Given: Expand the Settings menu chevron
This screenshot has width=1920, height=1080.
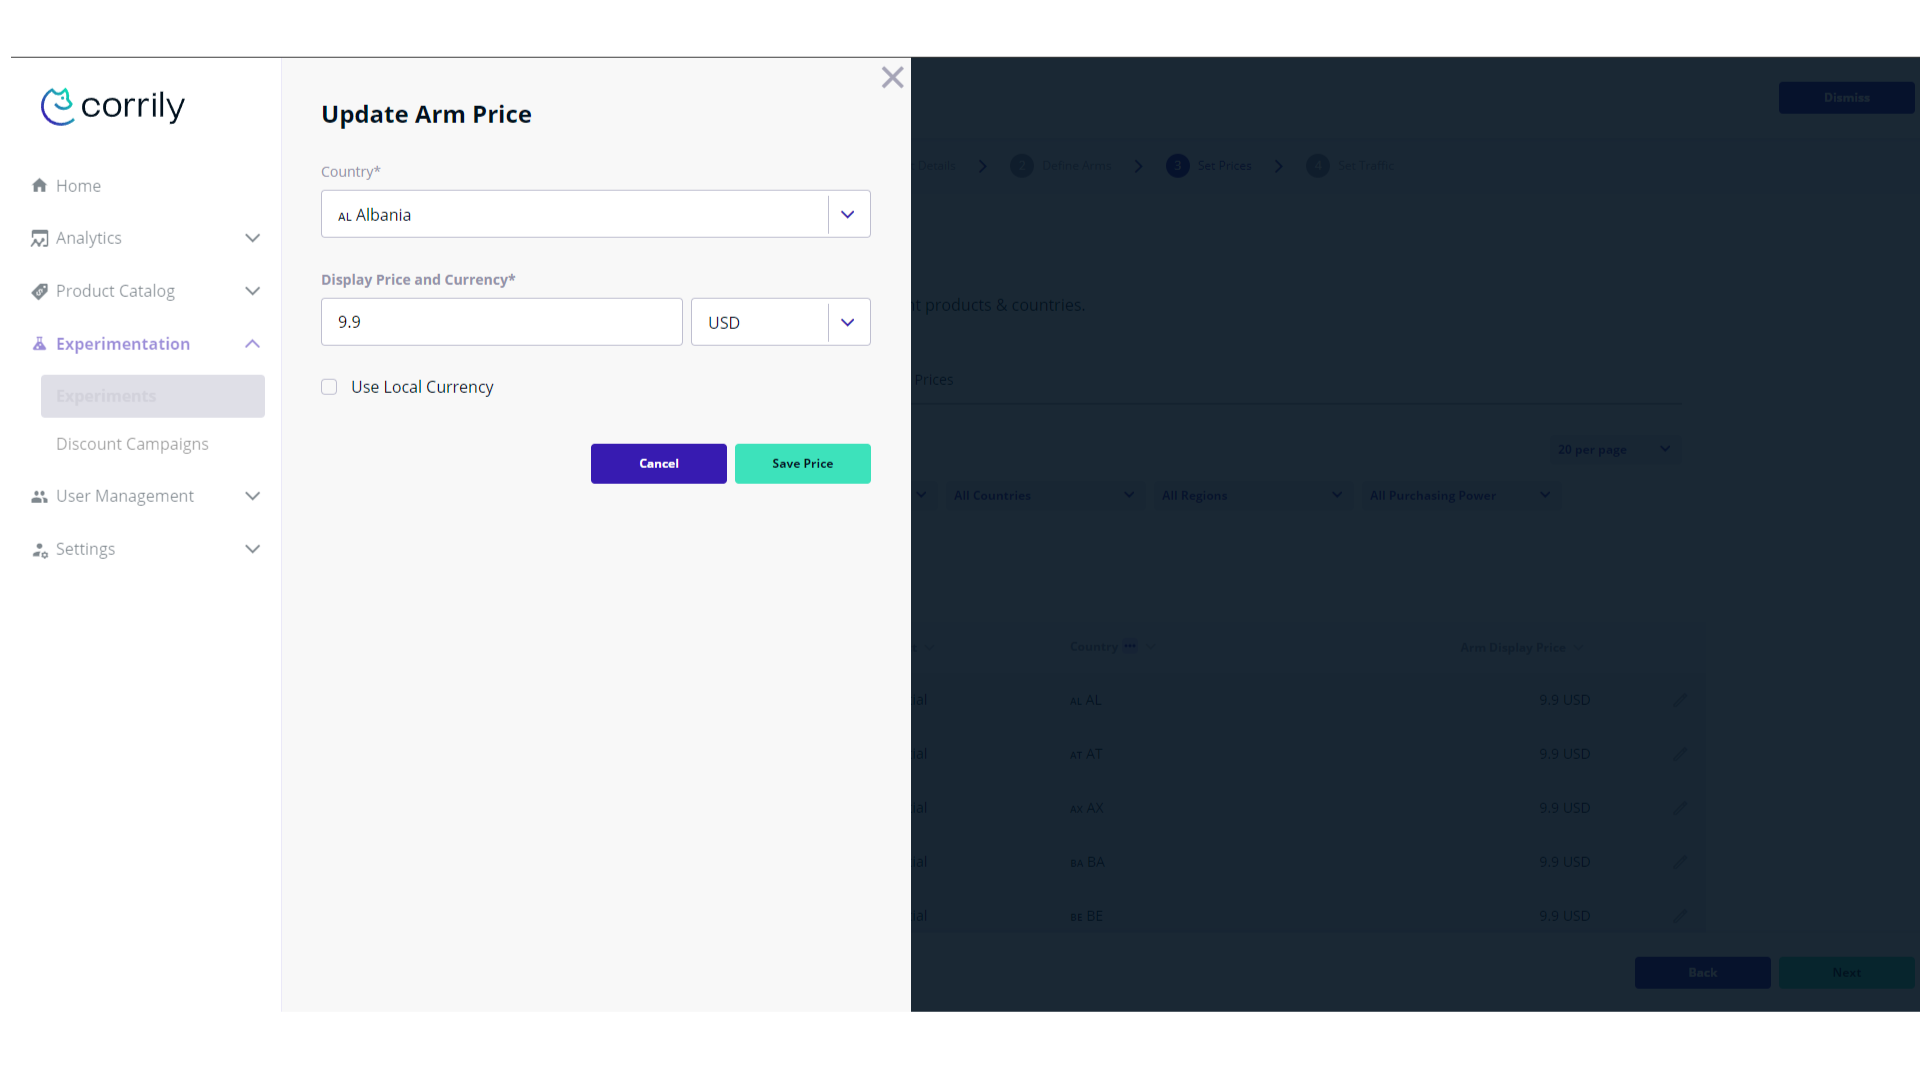Looking at the screenshot, I should pos(252,549).
